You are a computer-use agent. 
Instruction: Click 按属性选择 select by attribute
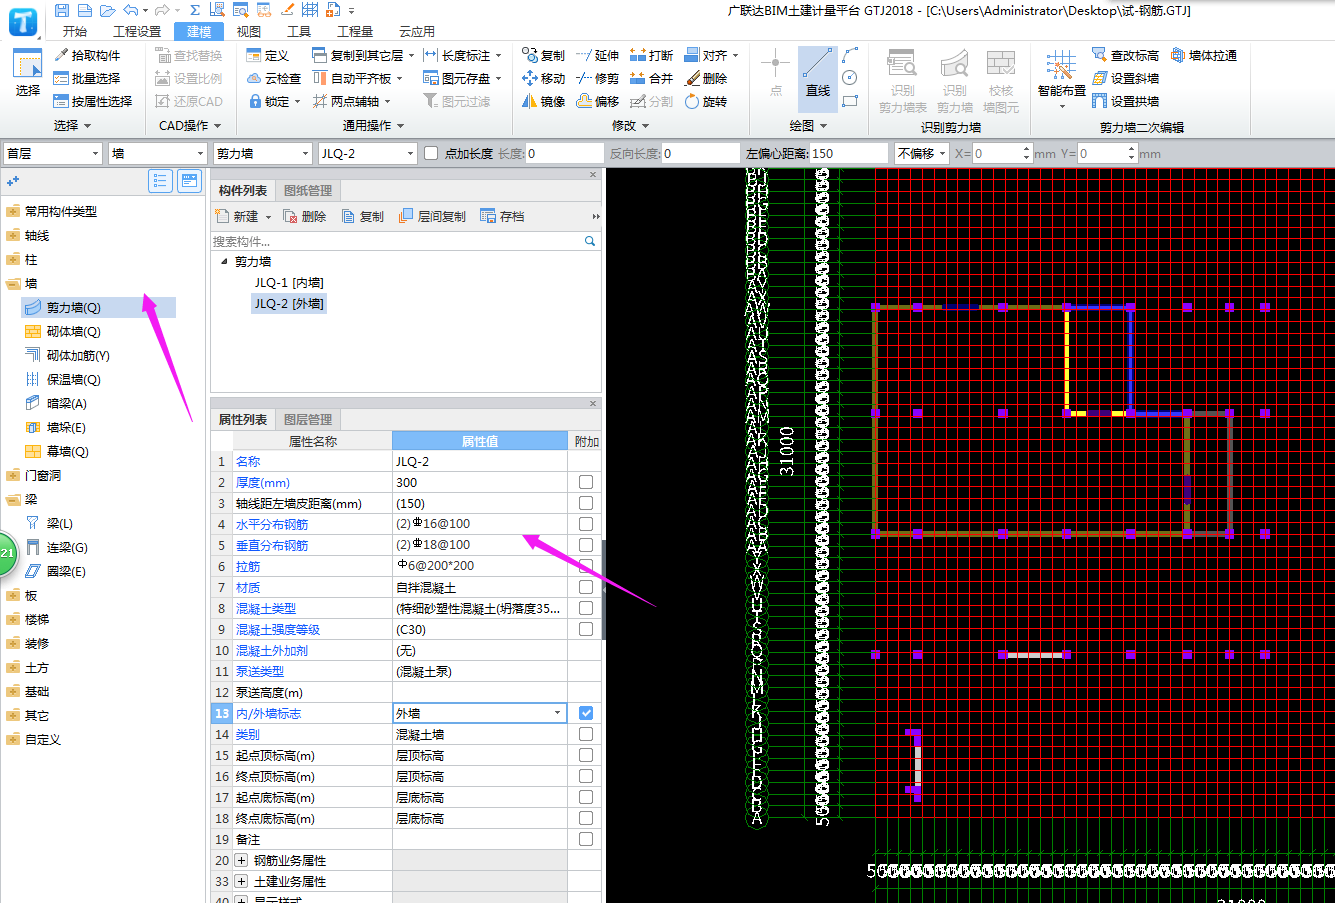[93, 101]
